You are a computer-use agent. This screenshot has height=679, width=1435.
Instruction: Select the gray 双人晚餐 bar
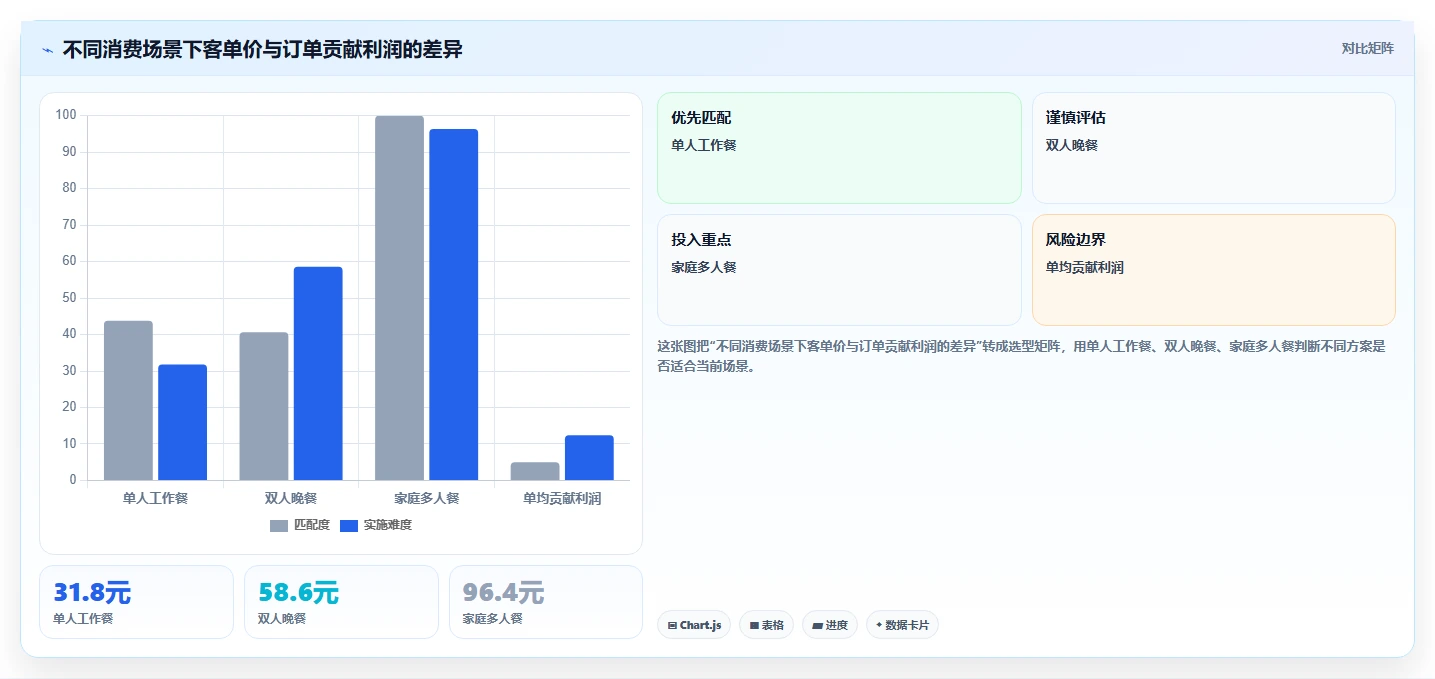click(x=264, y=406)
